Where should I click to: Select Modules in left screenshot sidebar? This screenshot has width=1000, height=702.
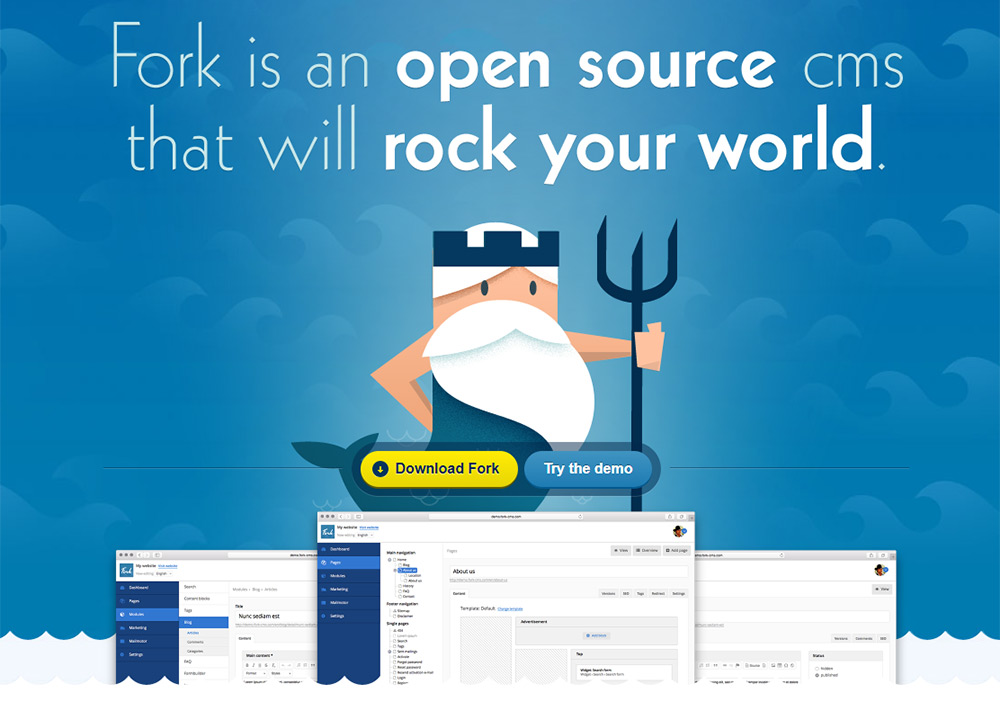[147, 615]
